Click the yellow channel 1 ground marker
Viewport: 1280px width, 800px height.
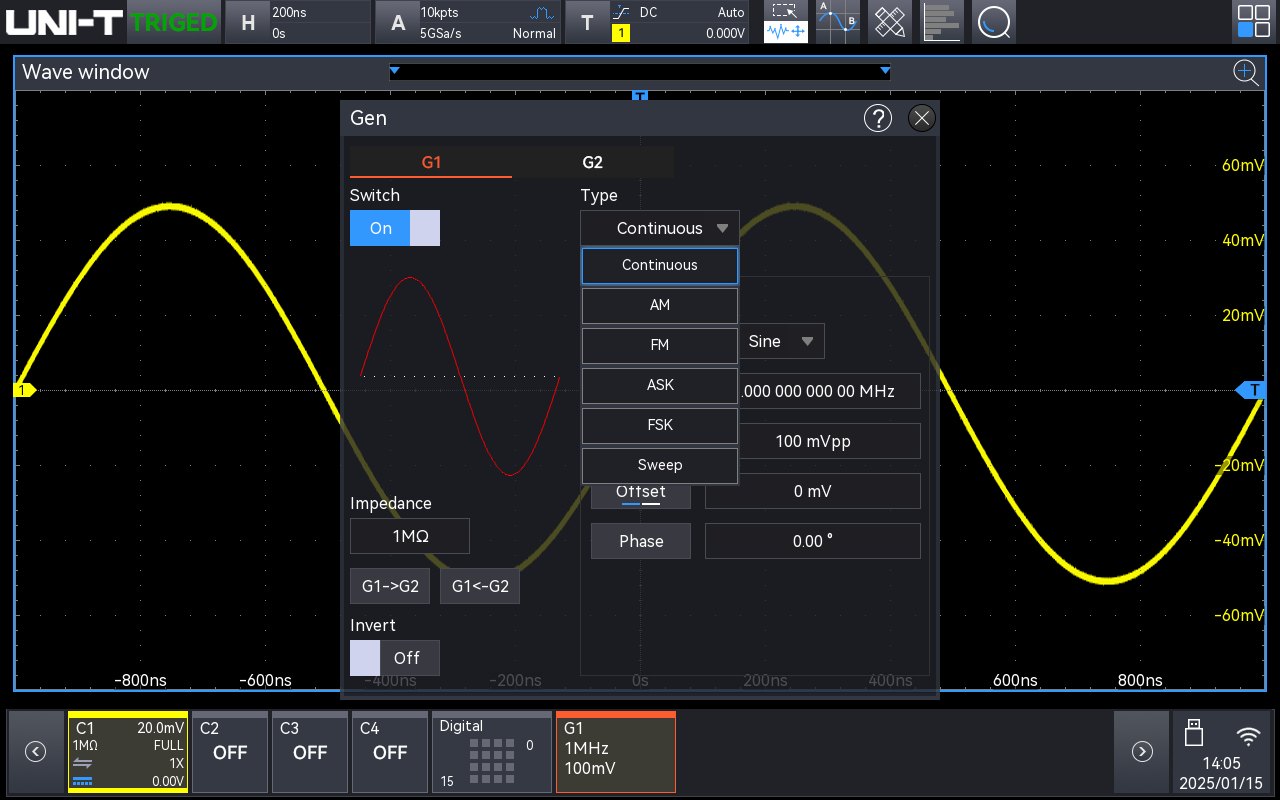[24, 390]
